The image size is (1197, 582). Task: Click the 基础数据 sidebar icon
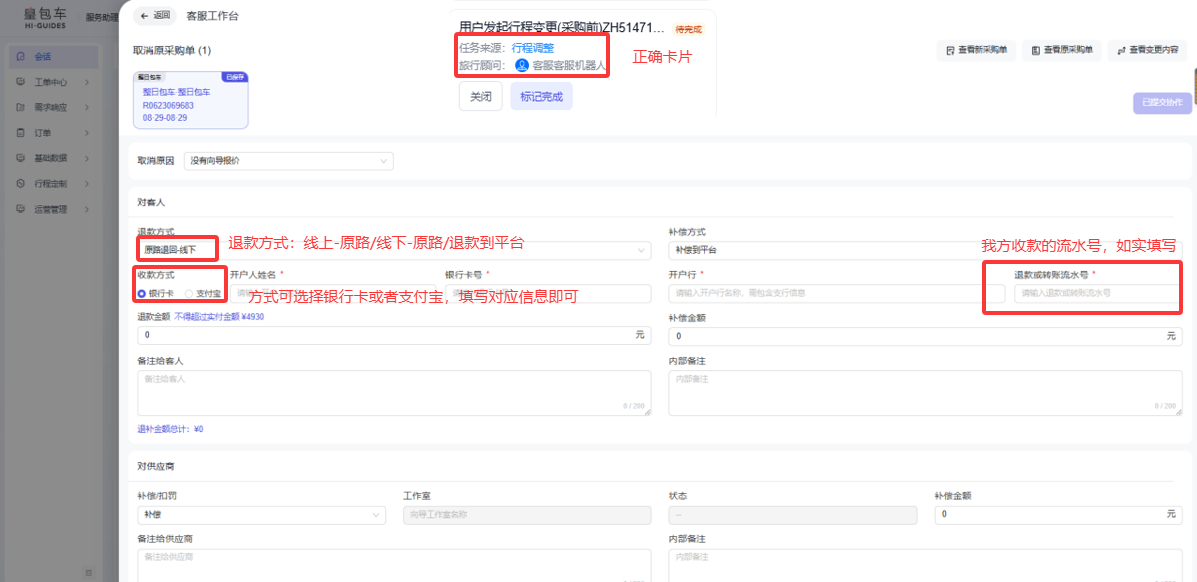coord(20,158)
